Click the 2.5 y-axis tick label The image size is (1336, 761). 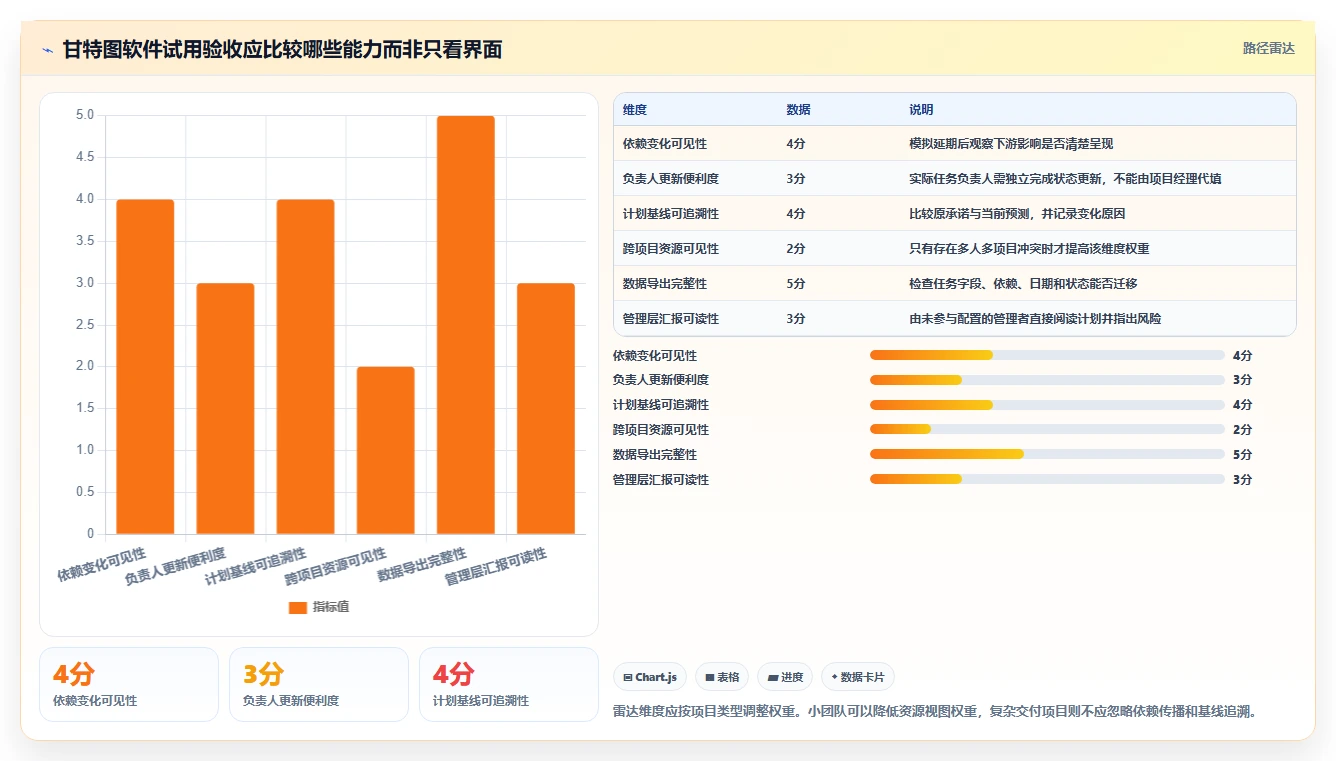pos(85,325)
